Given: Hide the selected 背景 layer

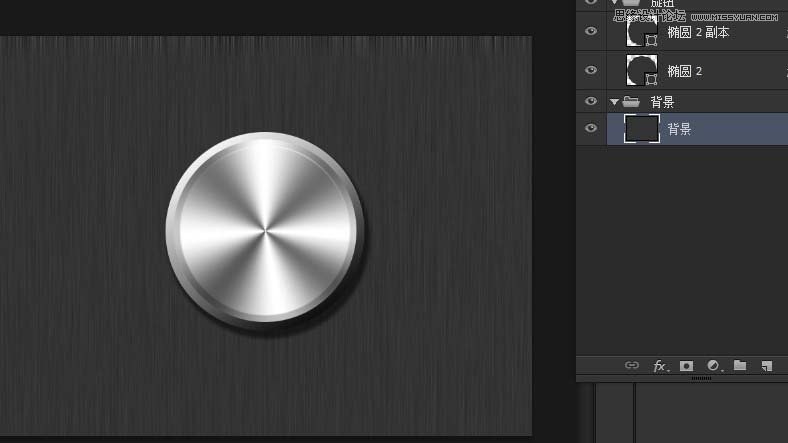Looking at the screenshot, I should point(591,128).
